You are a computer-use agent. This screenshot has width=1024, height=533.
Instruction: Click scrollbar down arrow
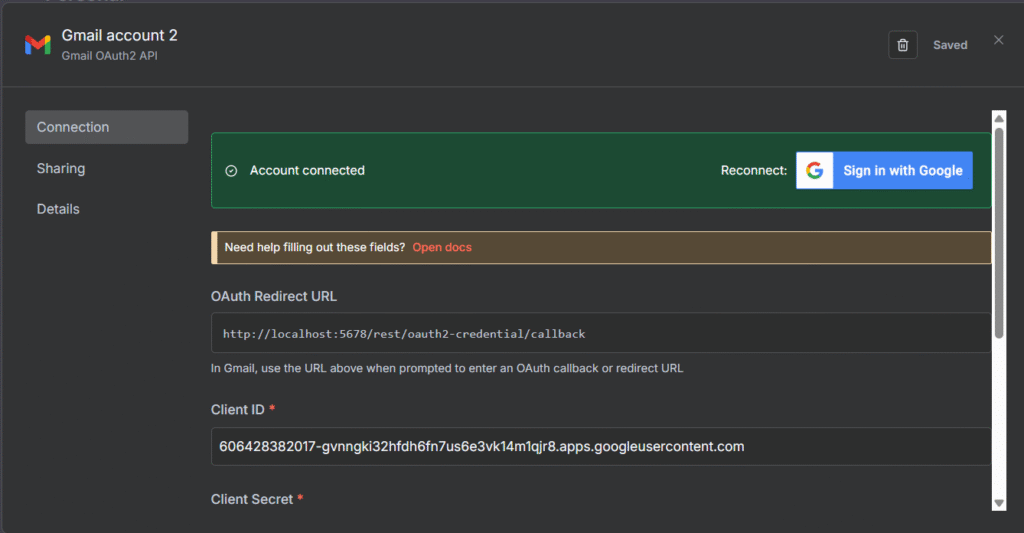998,503
